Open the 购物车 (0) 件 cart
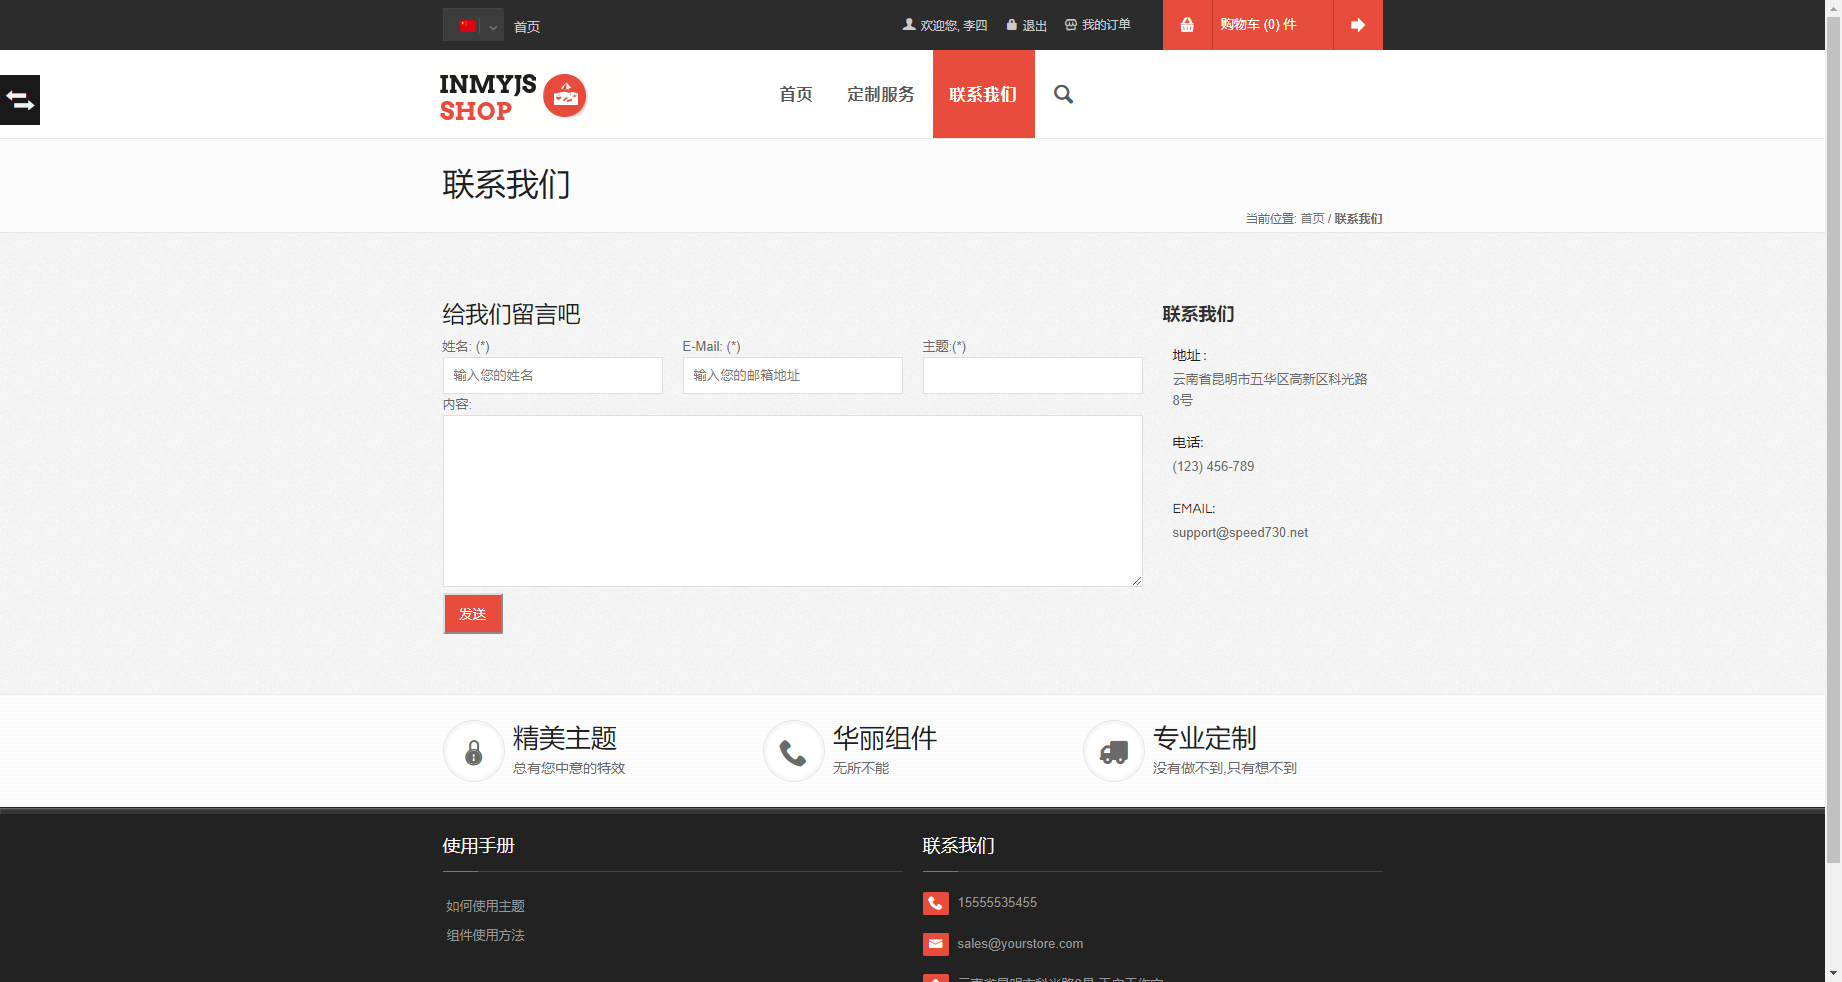 pos(1258,25)
